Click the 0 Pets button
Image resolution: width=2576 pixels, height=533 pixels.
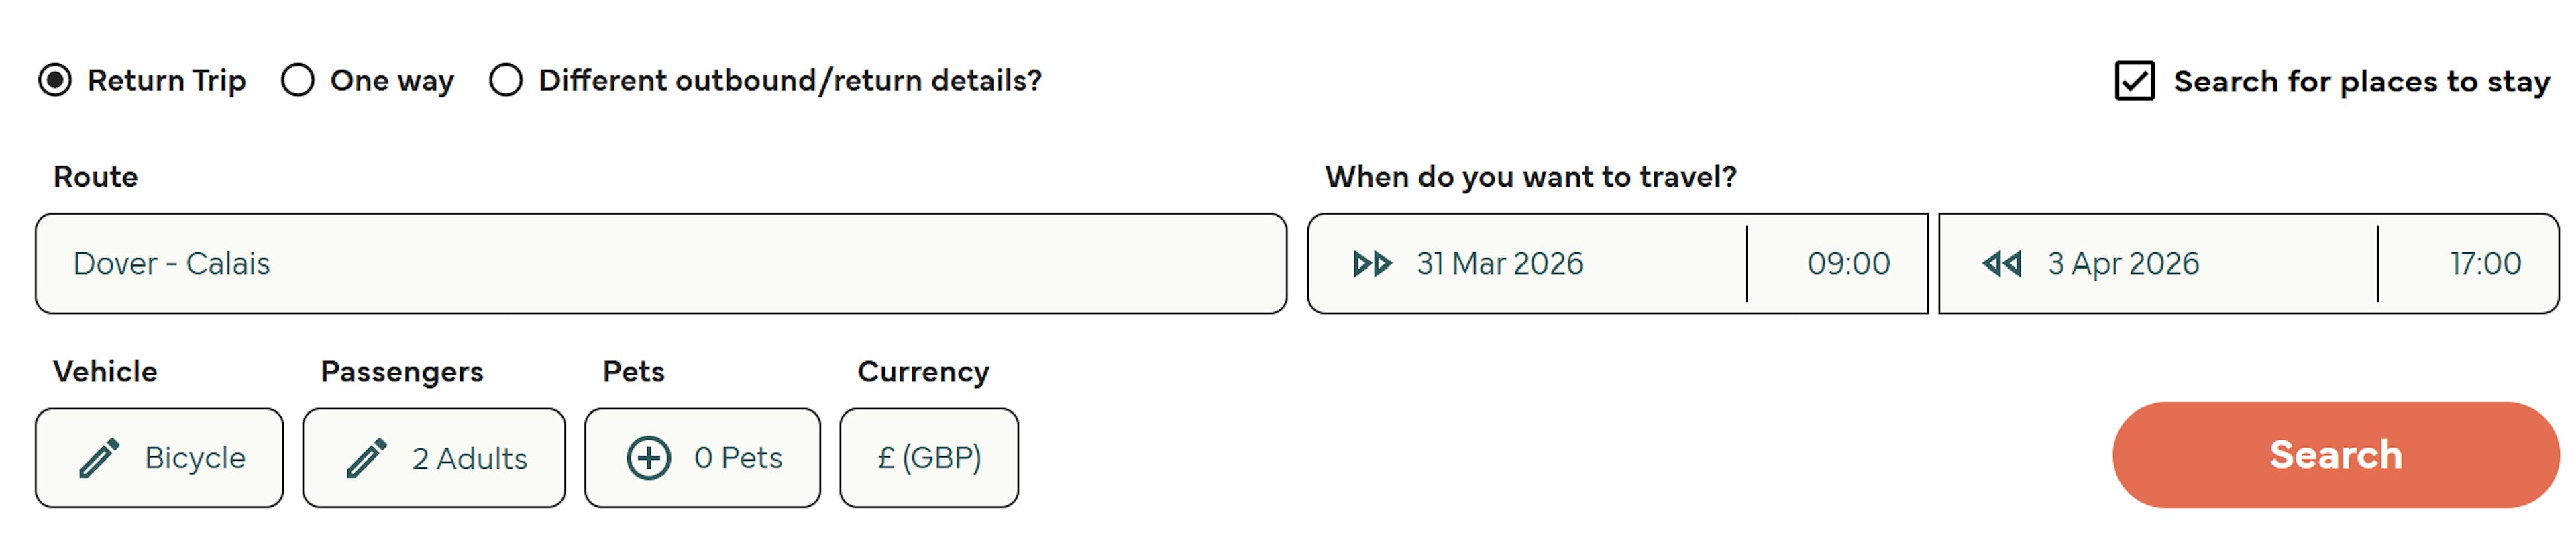[x=737, y=458]
